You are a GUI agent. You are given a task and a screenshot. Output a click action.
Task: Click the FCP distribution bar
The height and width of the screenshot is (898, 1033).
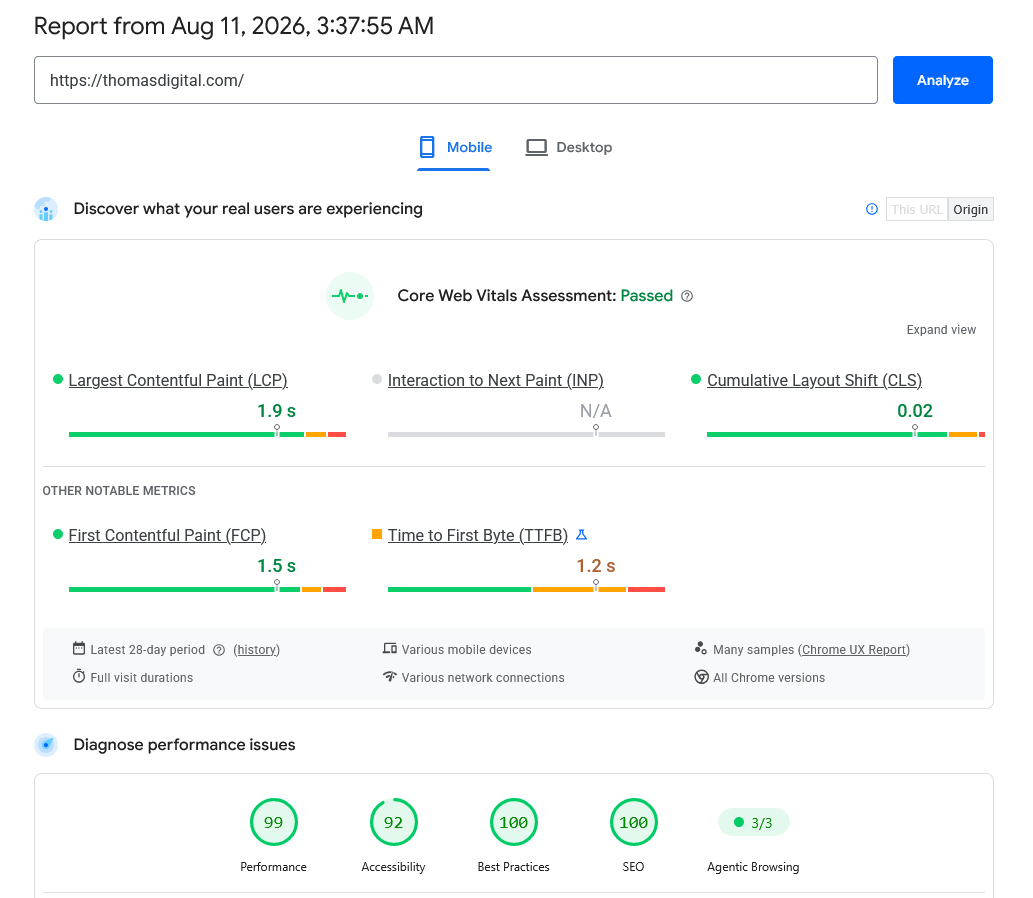[208, 589]
